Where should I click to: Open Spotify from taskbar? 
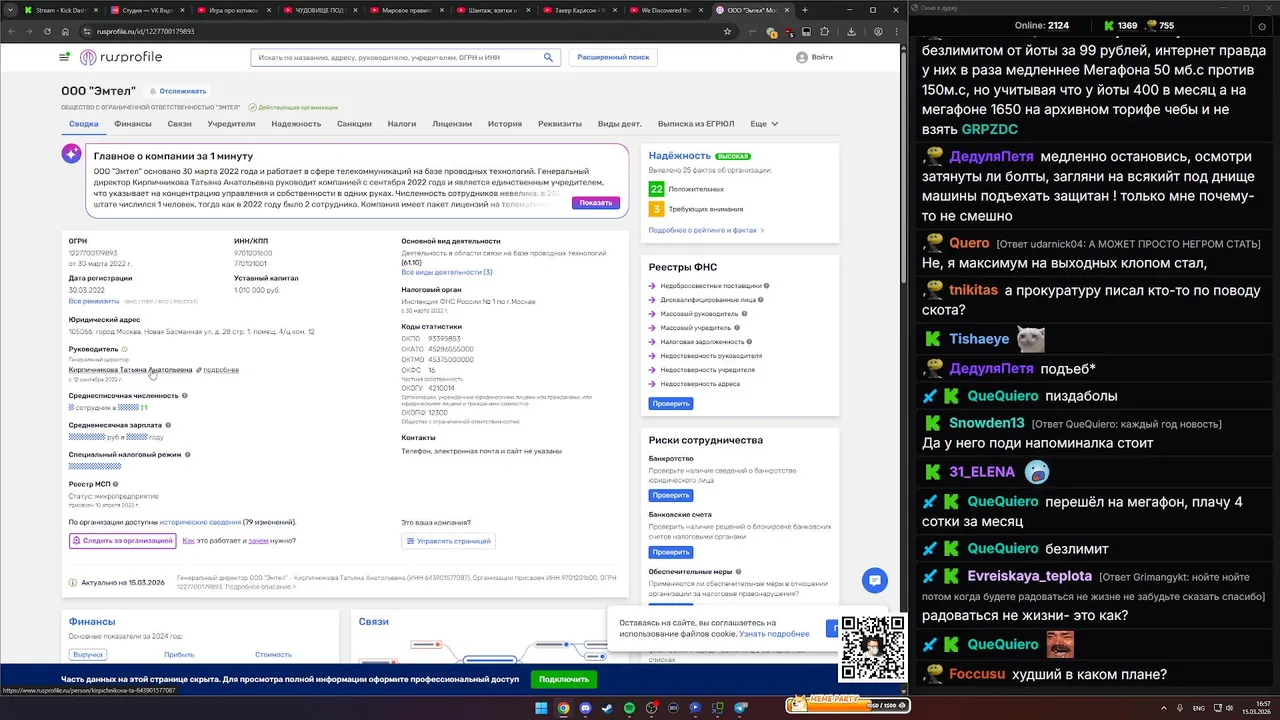pos(629,708)
